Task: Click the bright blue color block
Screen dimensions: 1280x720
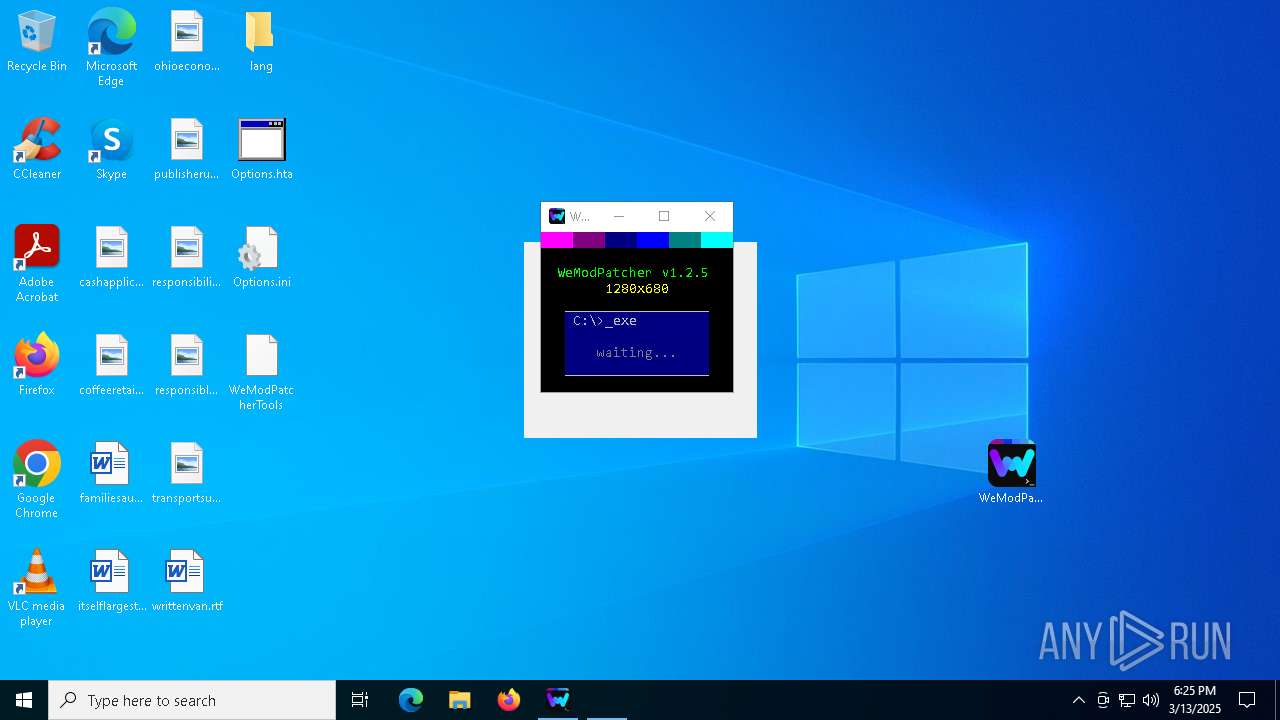Action: [653, 240]
